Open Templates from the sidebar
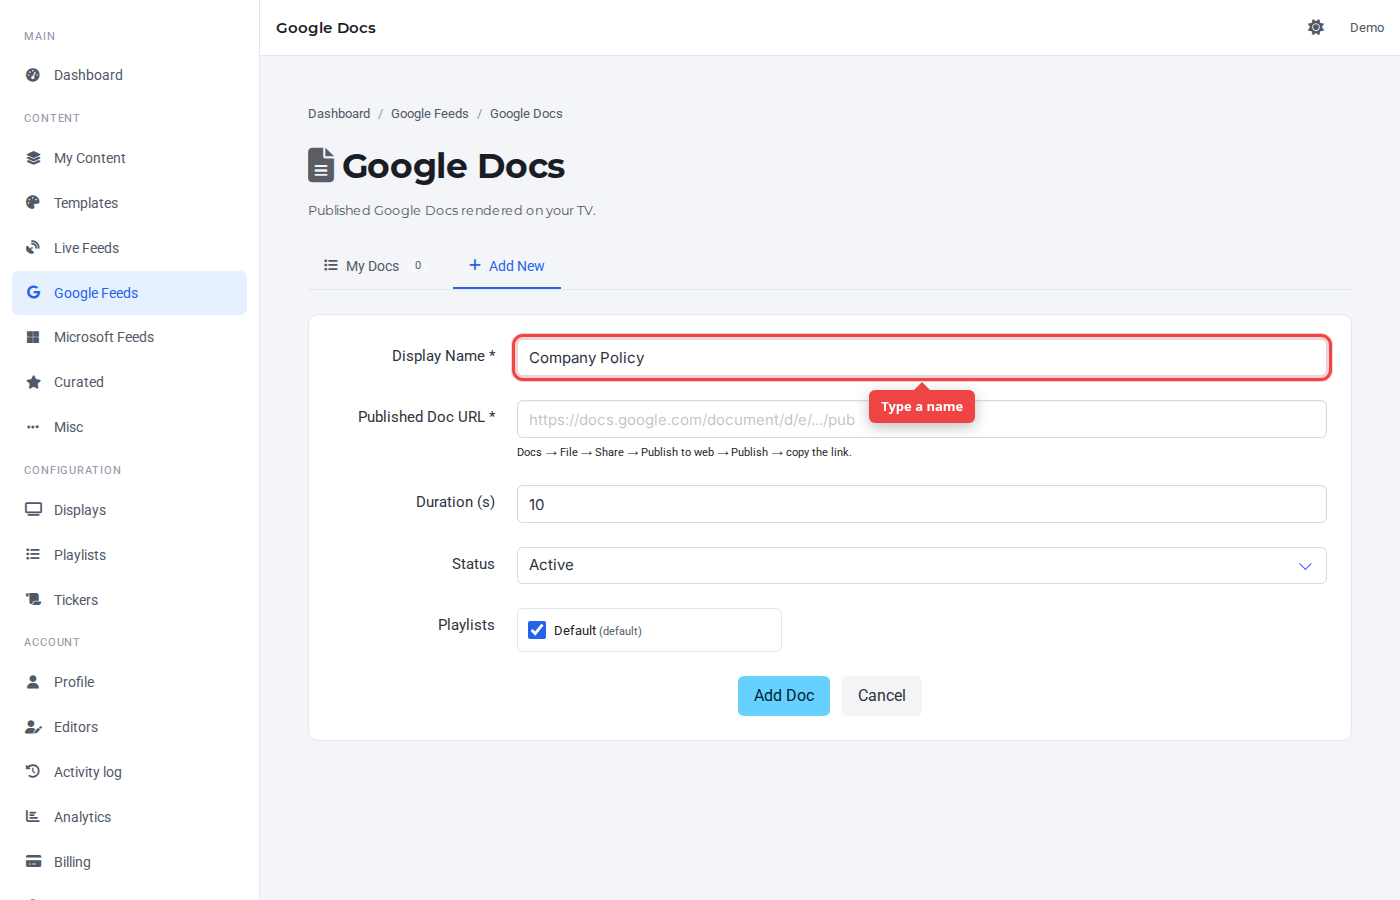This screenshot has width=1400, height=900. (x=129, y=203)
